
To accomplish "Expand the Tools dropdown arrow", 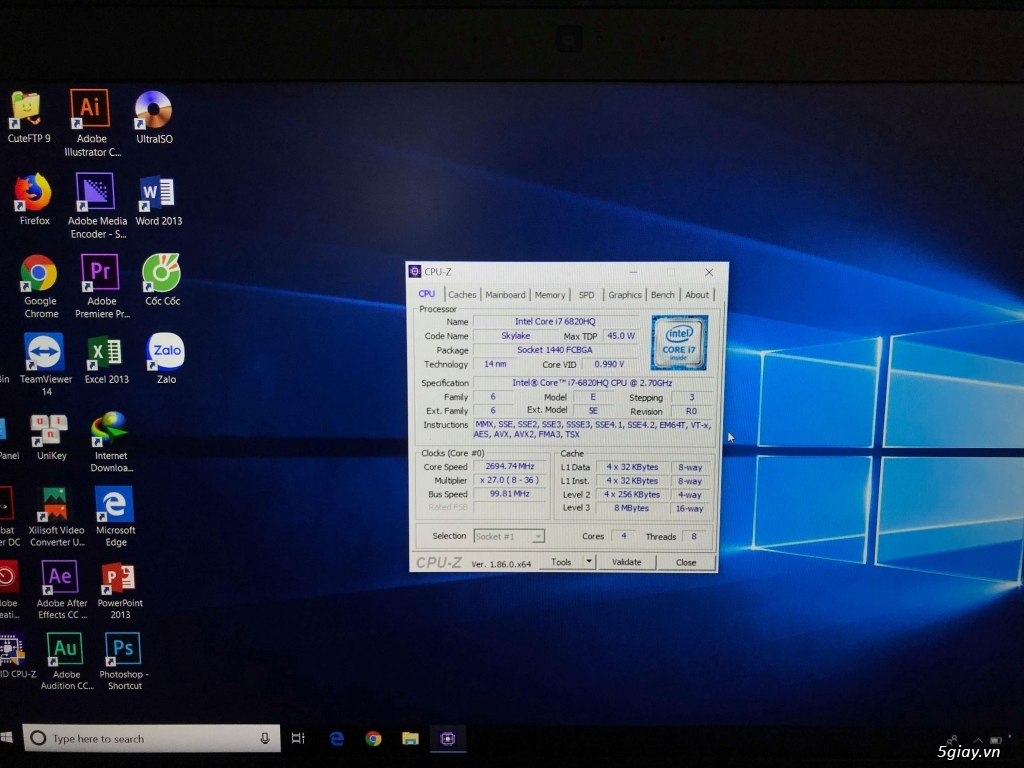I will [x=589, y=562].
